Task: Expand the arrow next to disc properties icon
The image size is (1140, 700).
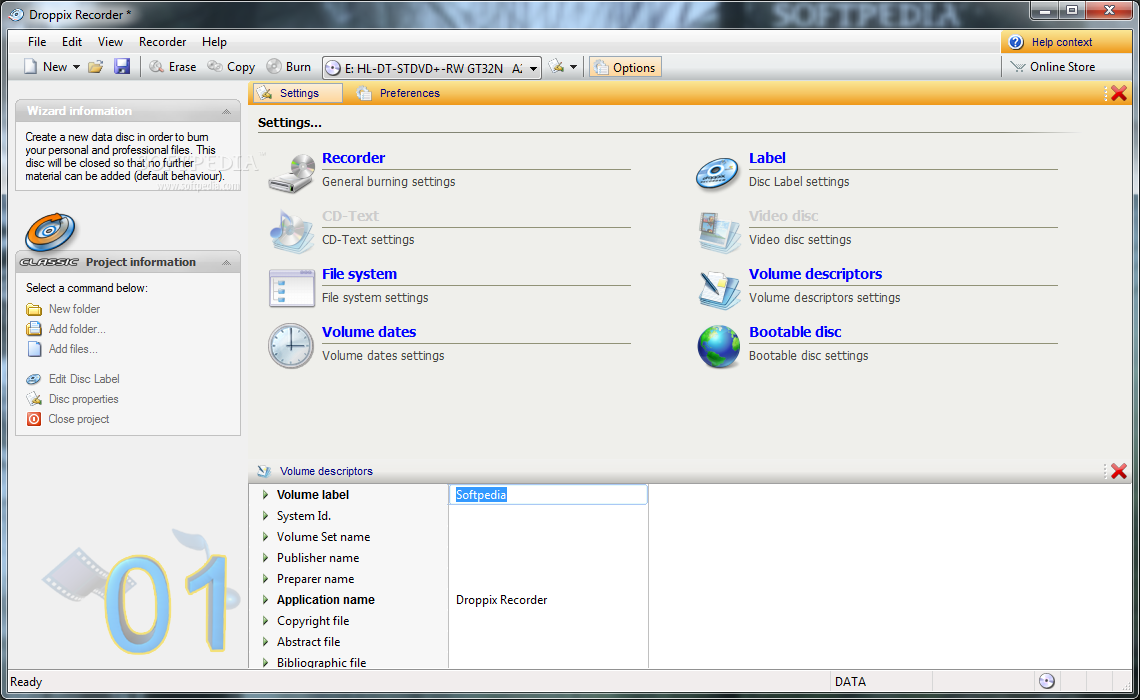Action: coord(574,67)
